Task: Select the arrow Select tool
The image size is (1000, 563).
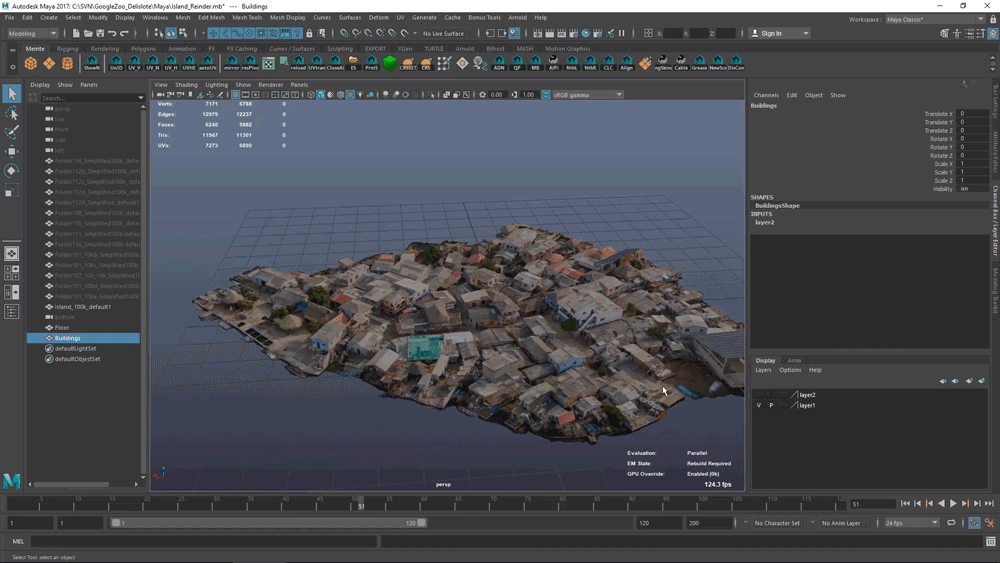Action: pos(11,94)
